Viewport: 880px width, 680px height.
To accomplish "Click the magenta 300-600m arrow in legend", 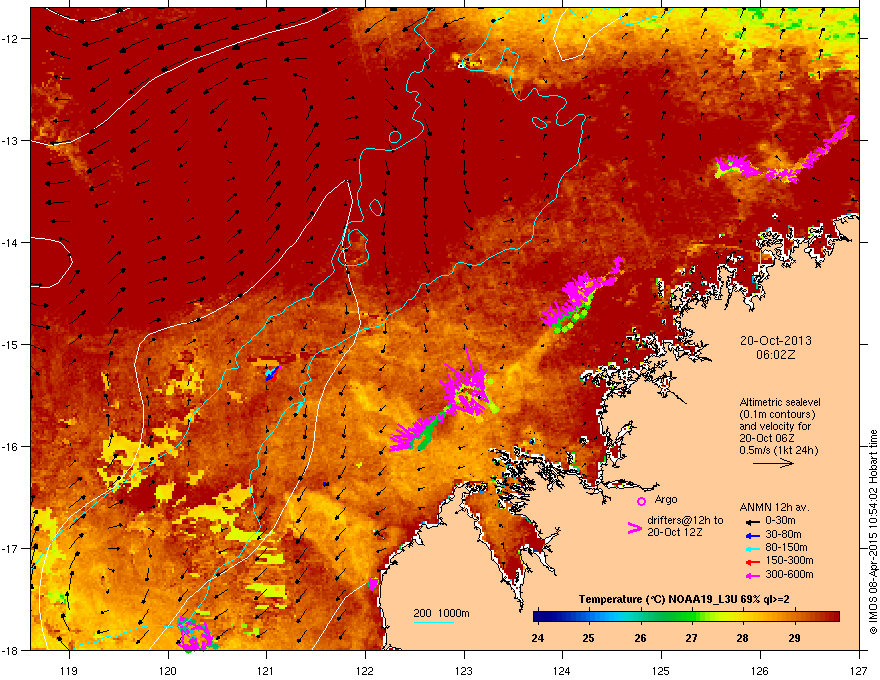I will pyautogui.click(x=753, y=576).
